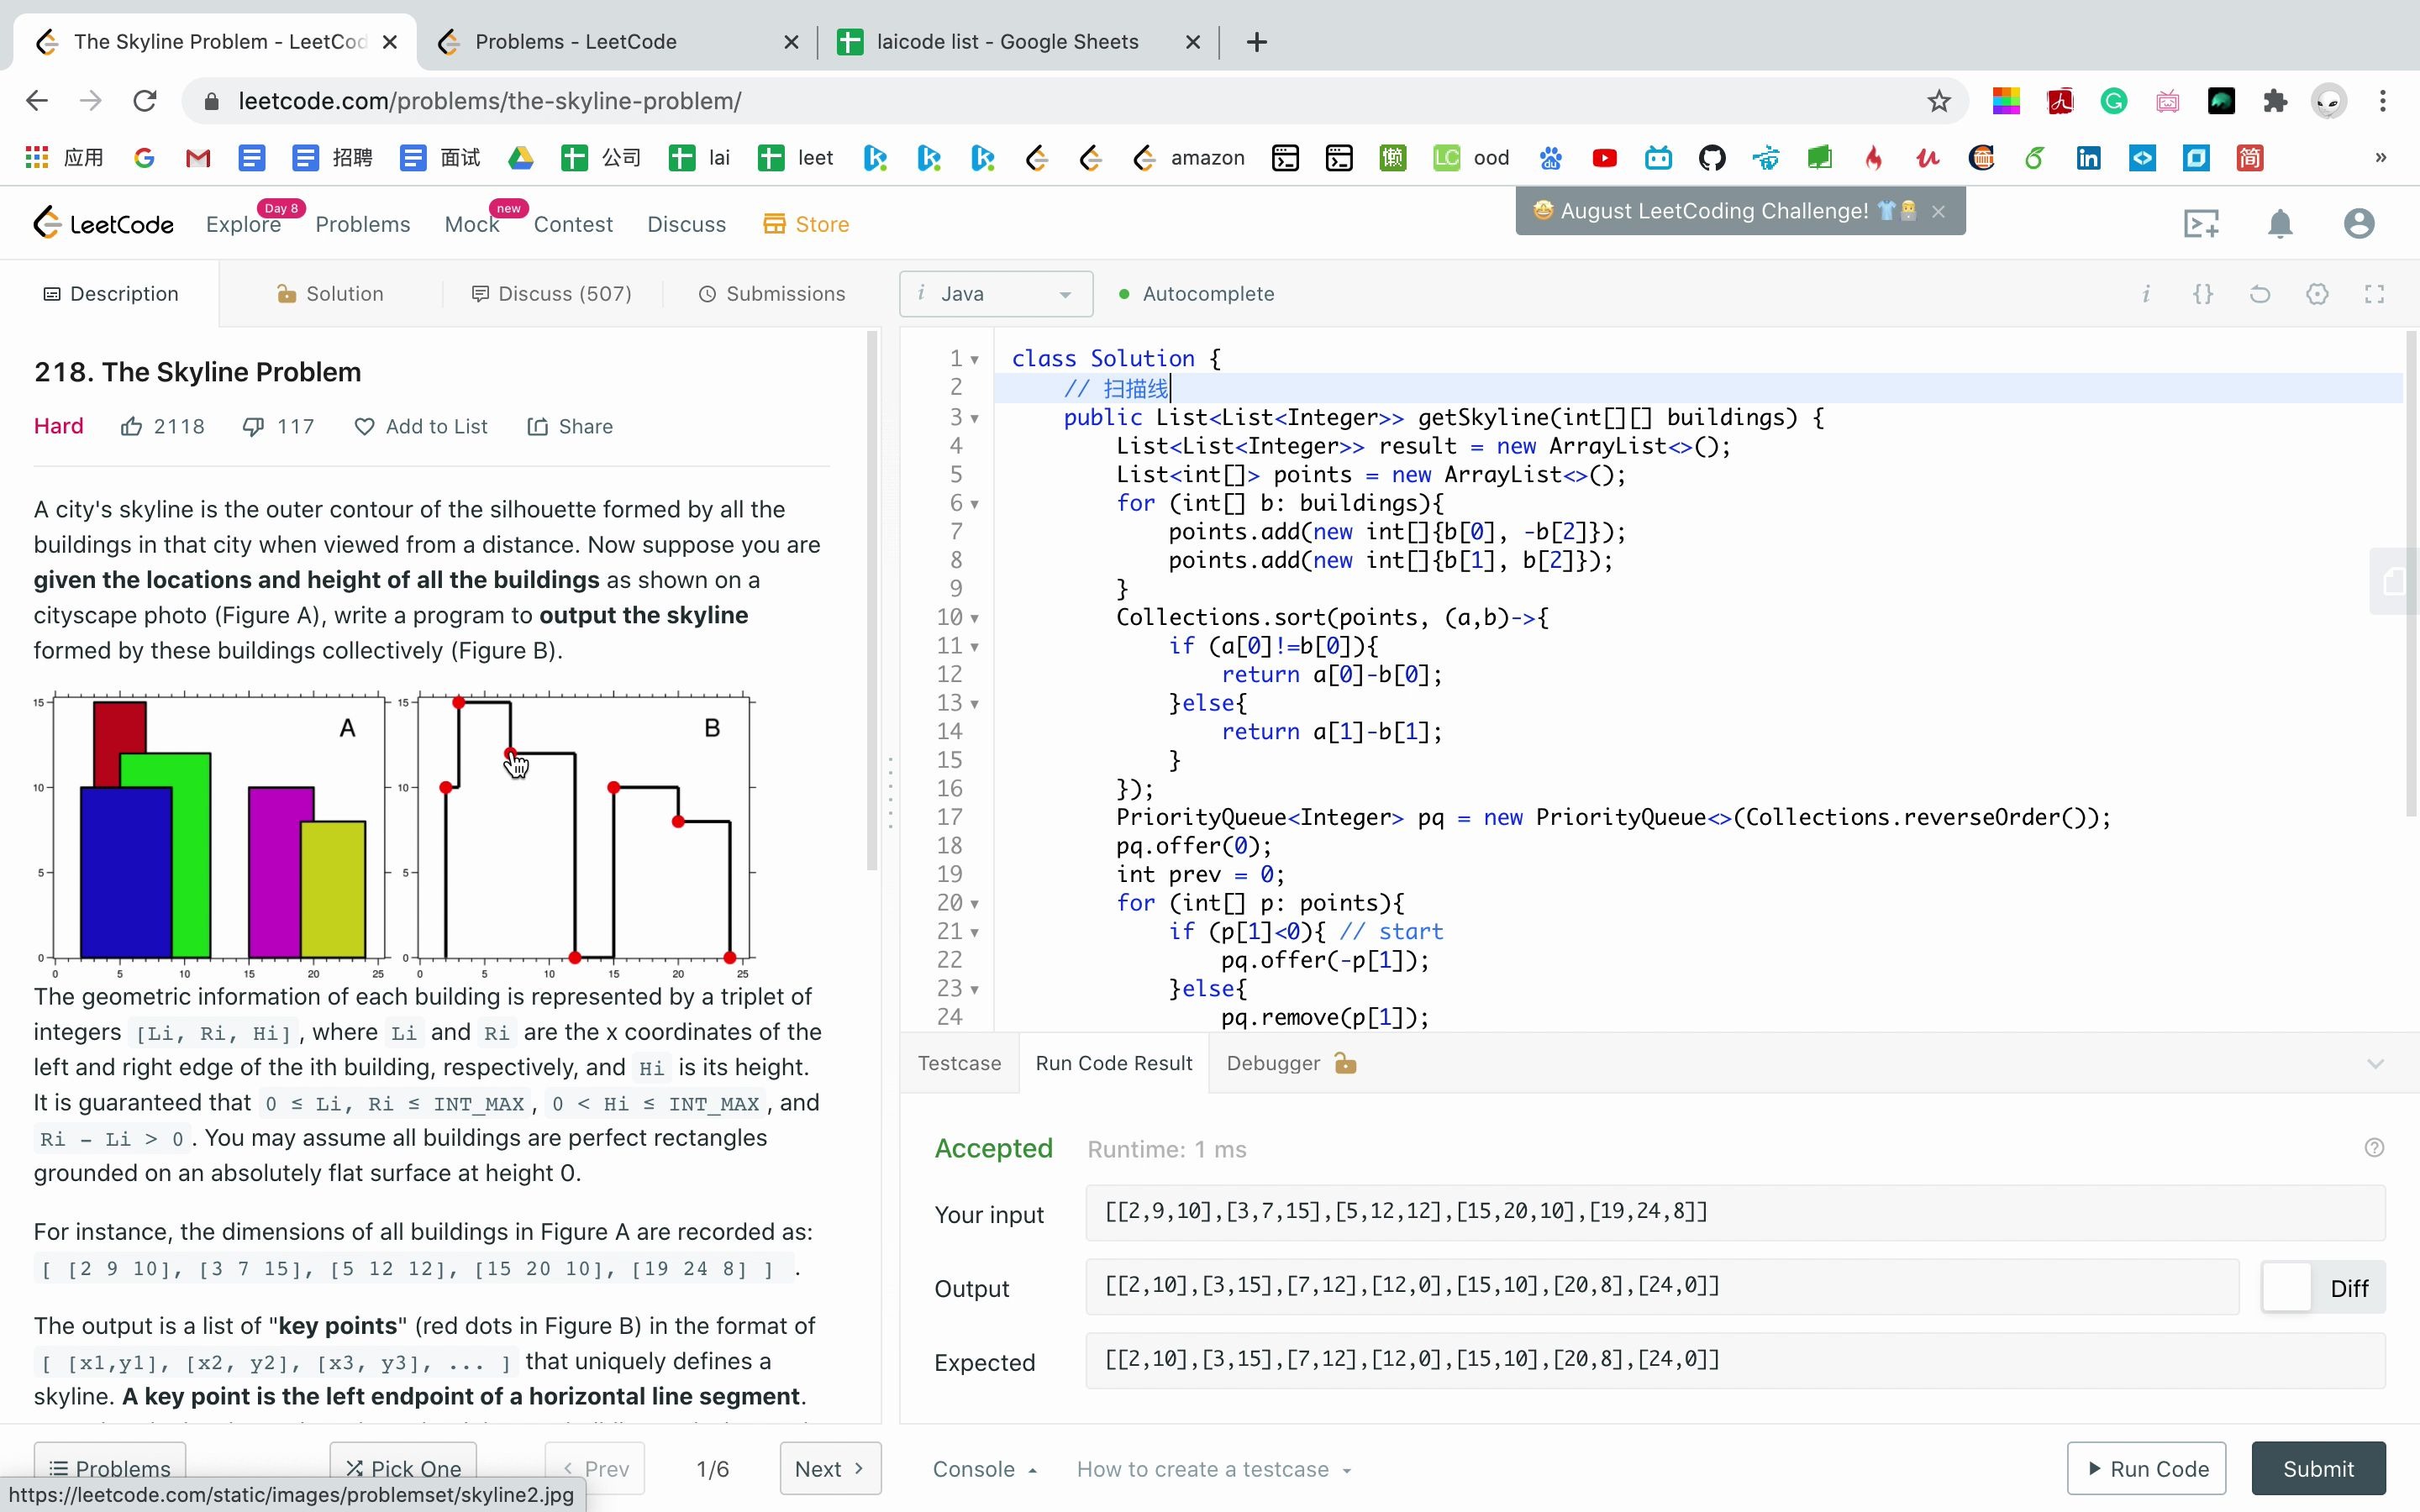Open editor settings gear icon
Image resolution: width=2420 pixels, height=1512 pixels.
(2317, 294)
